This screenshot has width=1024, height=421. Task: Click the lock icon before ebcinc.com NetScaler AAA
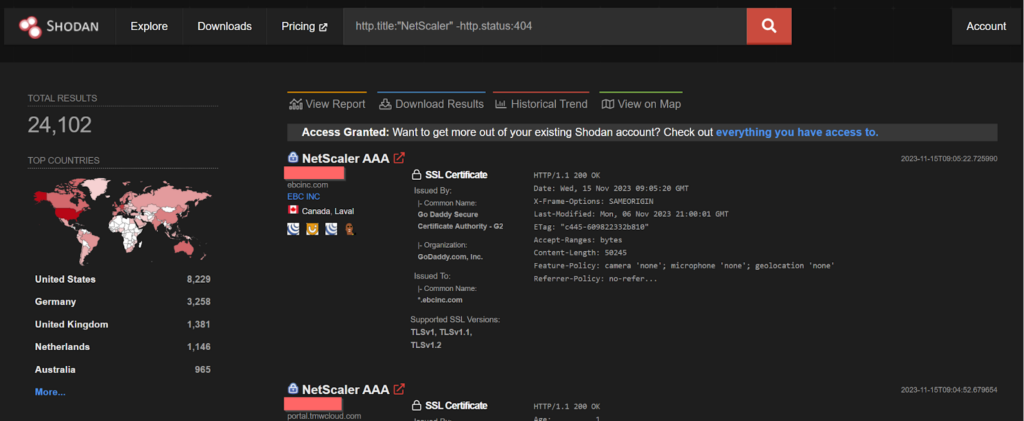[x=293, y=158]
